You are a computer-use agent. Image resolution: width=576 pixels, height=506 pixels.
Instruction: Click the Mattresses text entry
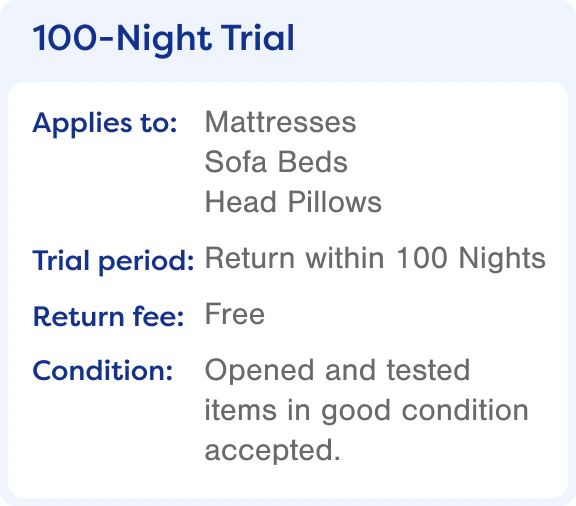click(x=280, y=122)
